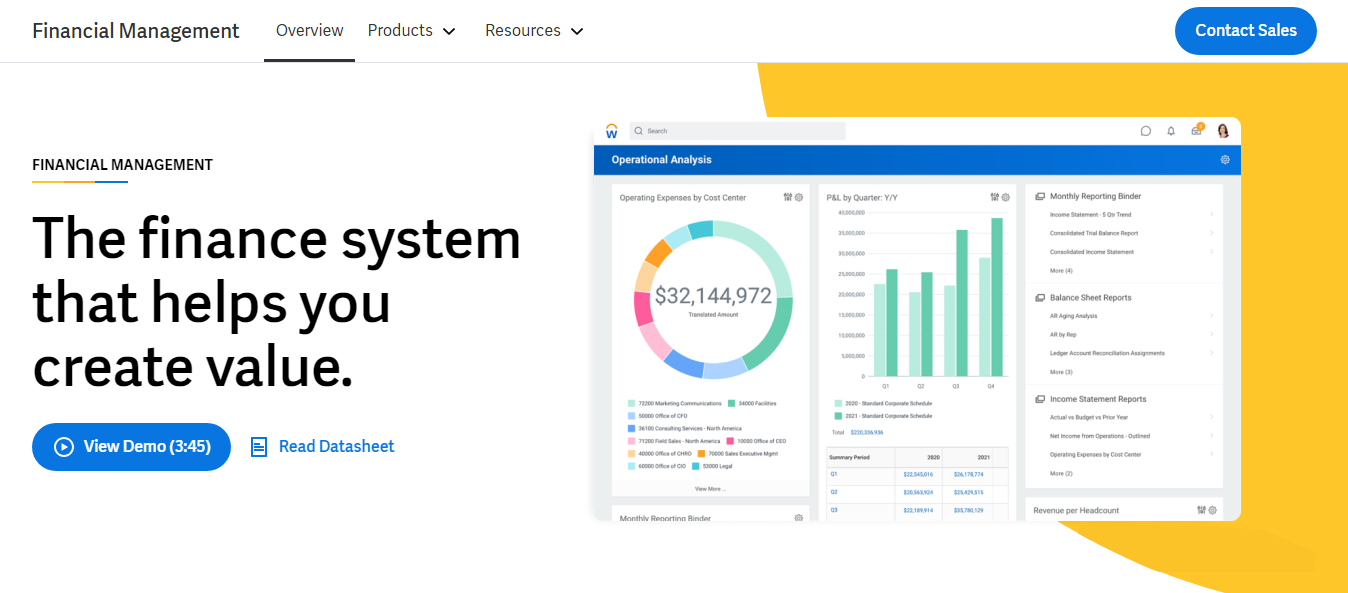
Task: Click filter sliders icon on Operating Expenses card
Action: [788, 198]
